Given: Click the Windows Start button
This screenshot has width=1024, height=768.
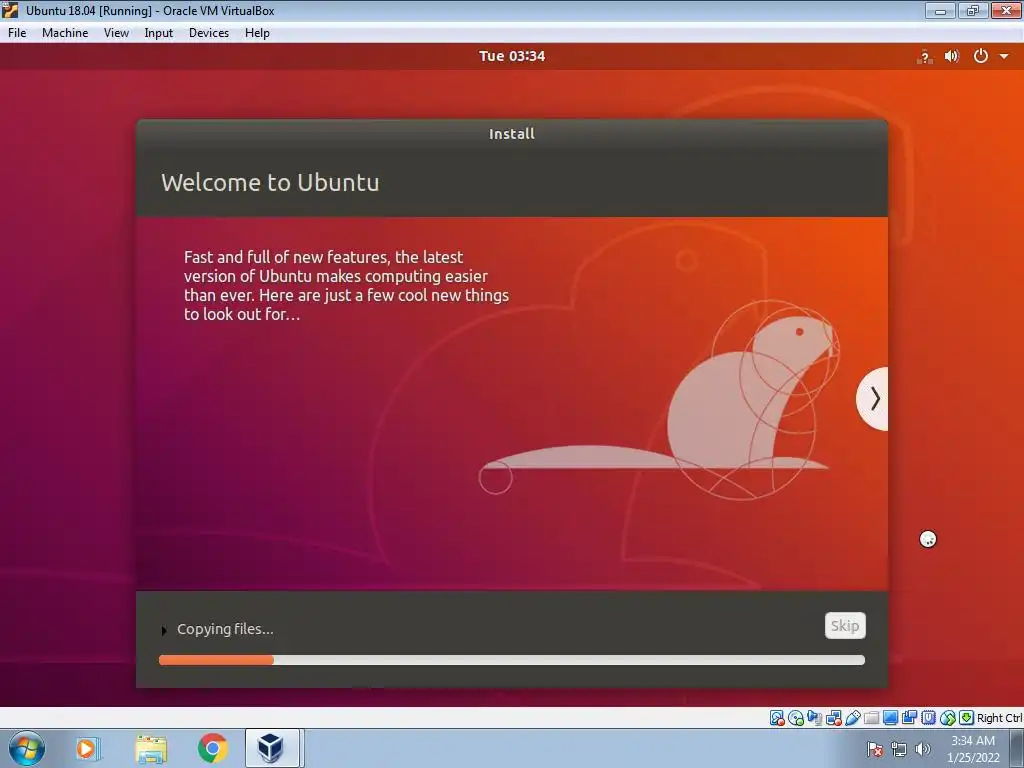Looking at the screenshot, I should point(27,748).
